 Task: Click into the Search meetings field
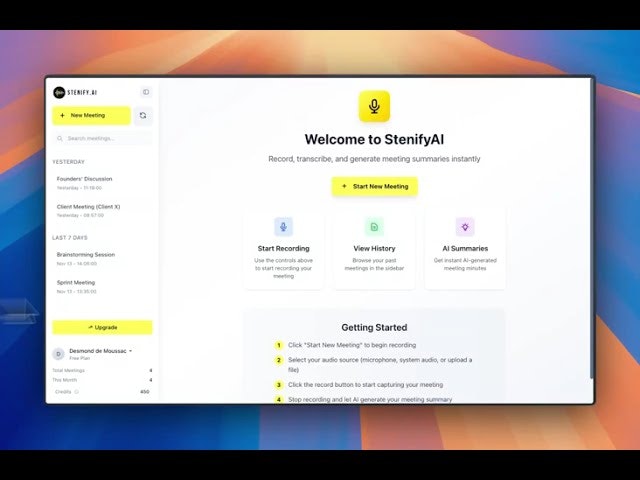coord(102,138)
